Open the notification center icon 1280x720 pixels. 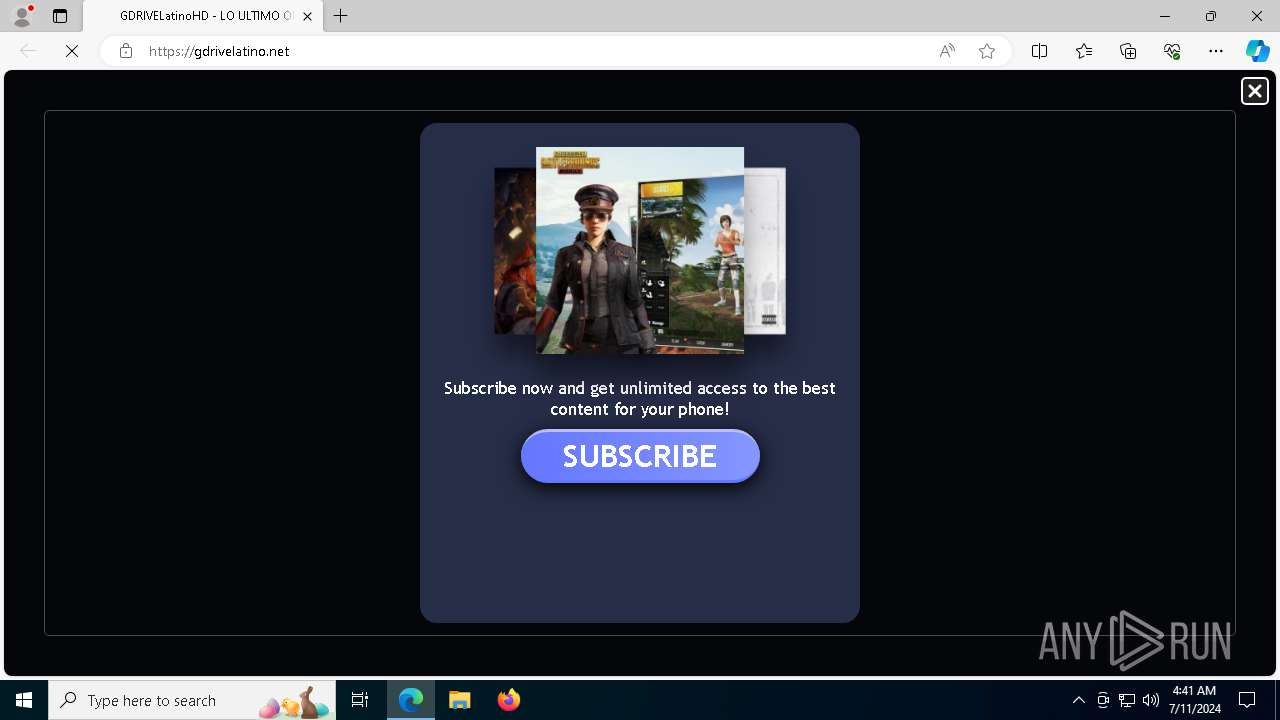(1247, 700)
